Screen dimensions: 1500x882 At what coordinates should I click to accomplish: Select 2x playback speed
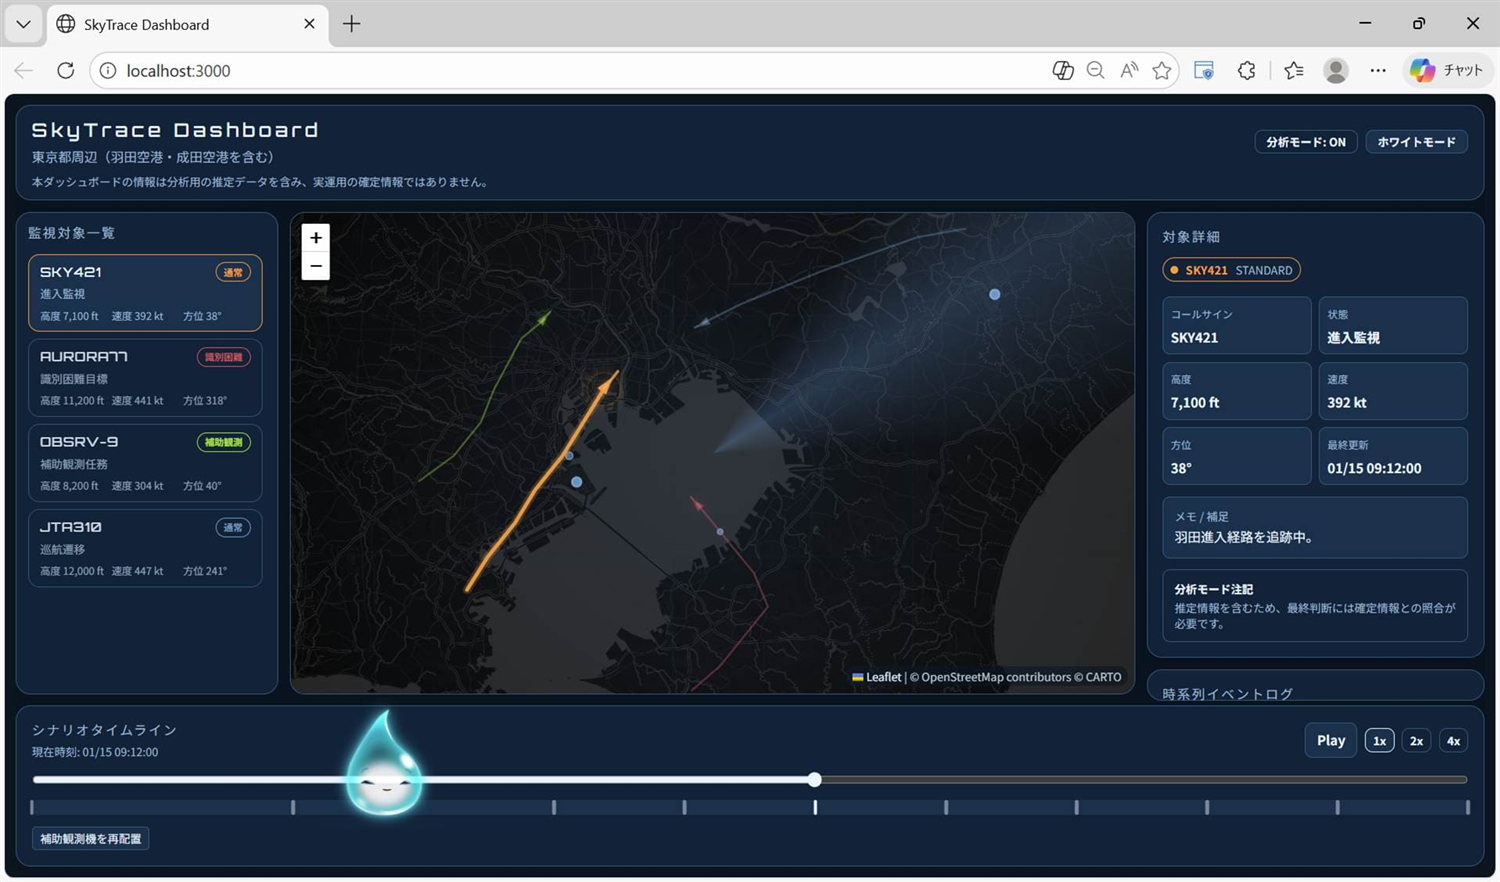coord(1416,741)
